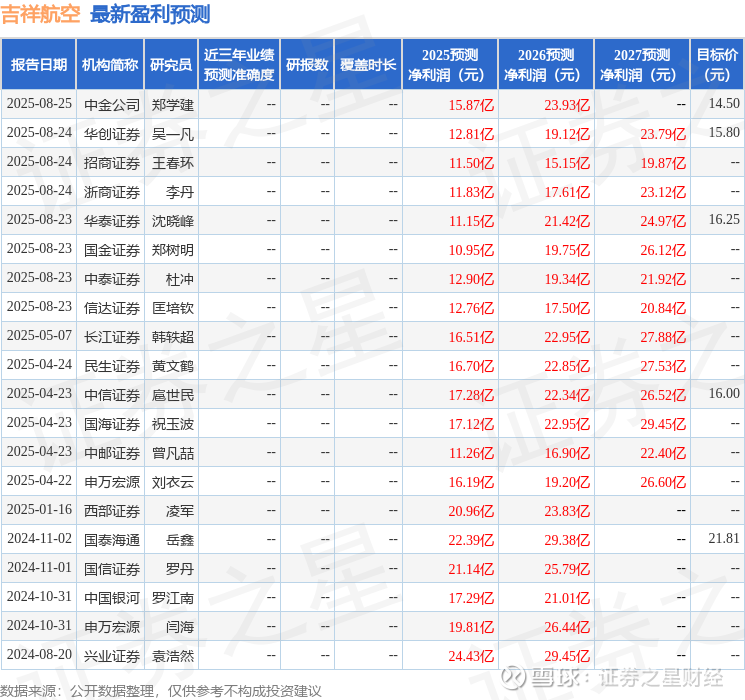This screenshot has height=700, width=745.
Task: Select the 研究员 column header
Action: 171,65
